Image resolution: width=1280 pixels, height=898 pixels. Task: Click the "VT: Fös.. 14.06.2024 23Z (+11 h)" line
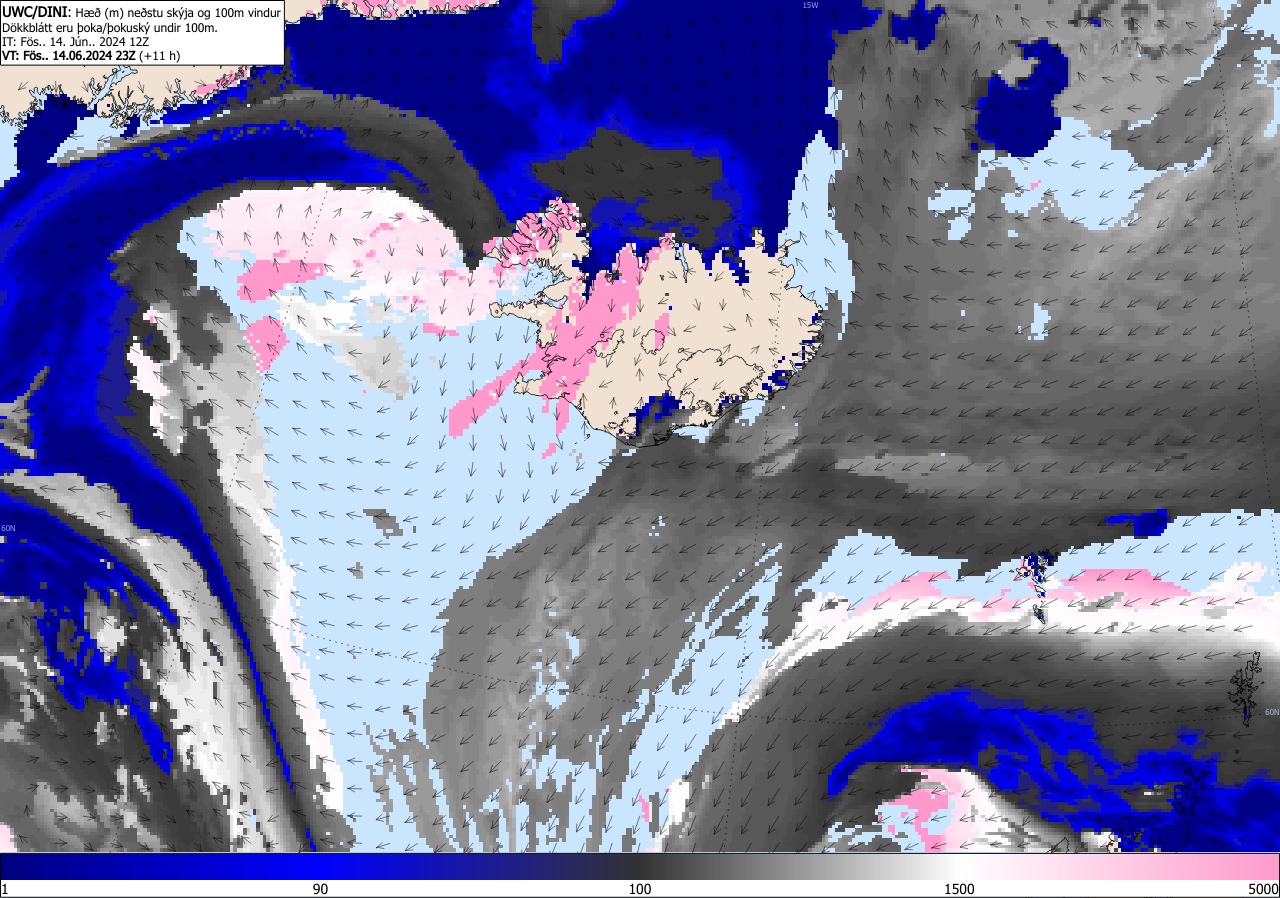click(91, 56)
